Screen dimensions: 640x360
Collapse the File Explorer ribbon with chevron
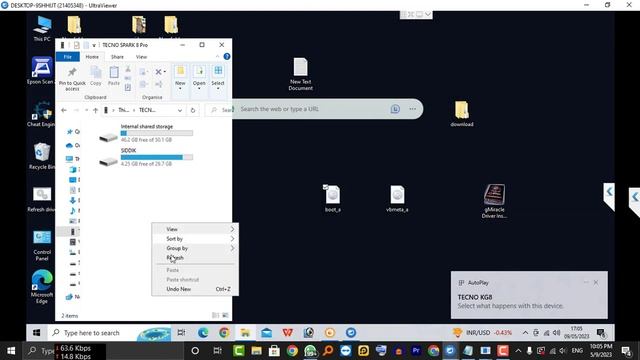pos(217,57)
